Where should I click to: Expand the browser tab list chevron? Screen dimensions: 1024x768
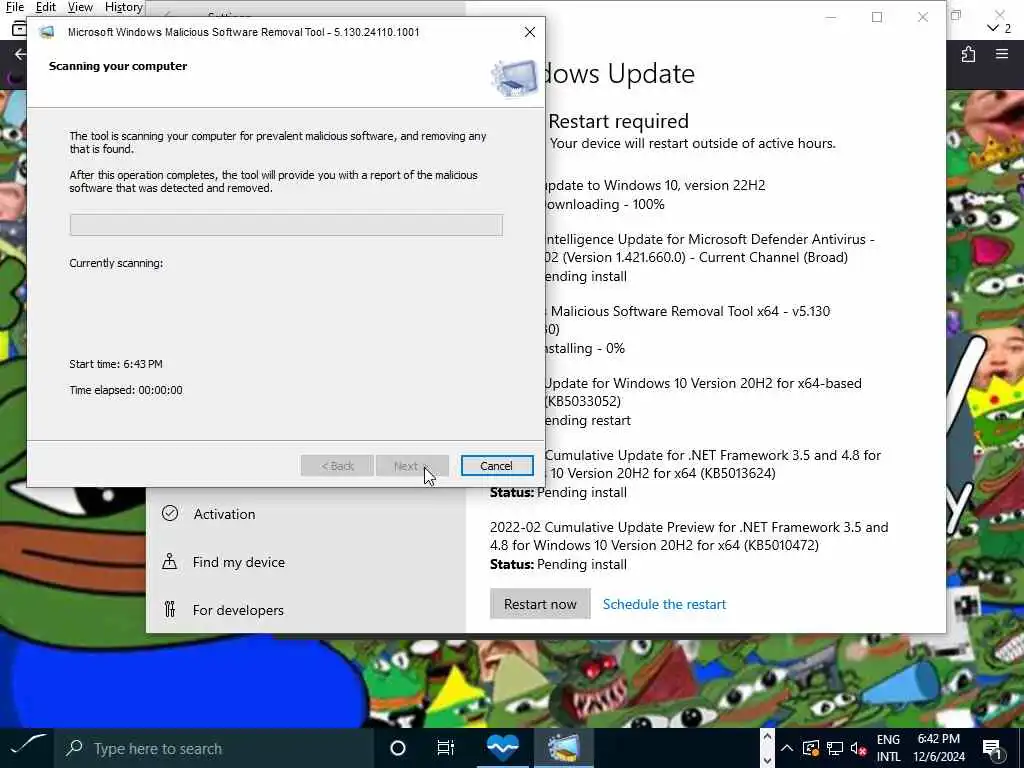[x=993, y=27]
